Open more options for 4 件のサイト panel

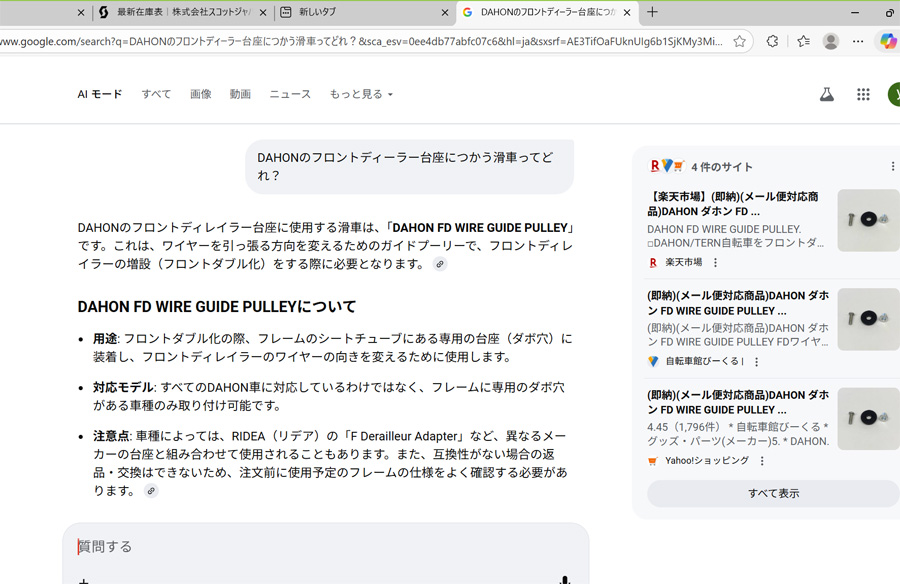pos(892,166)
